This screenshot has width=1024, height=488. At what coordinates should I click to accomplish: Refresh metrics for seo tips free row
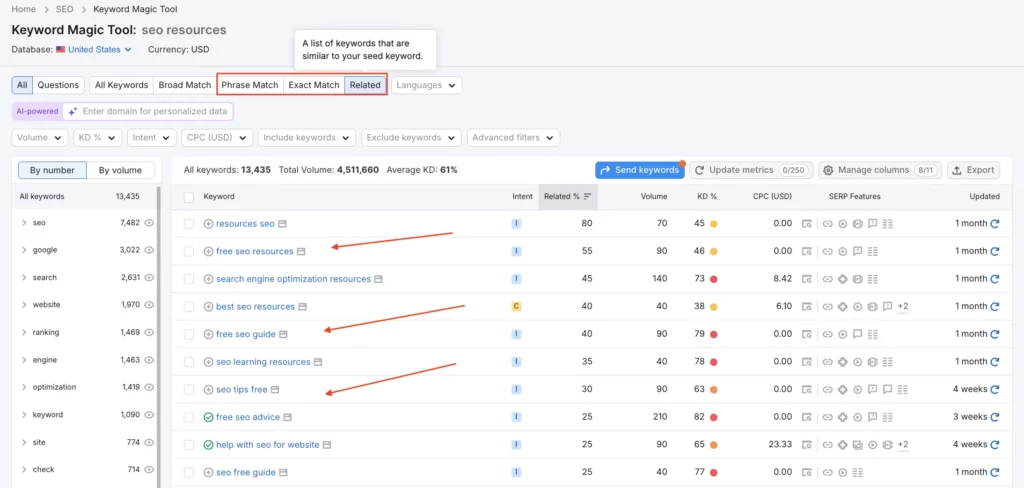tap(995, 389)
